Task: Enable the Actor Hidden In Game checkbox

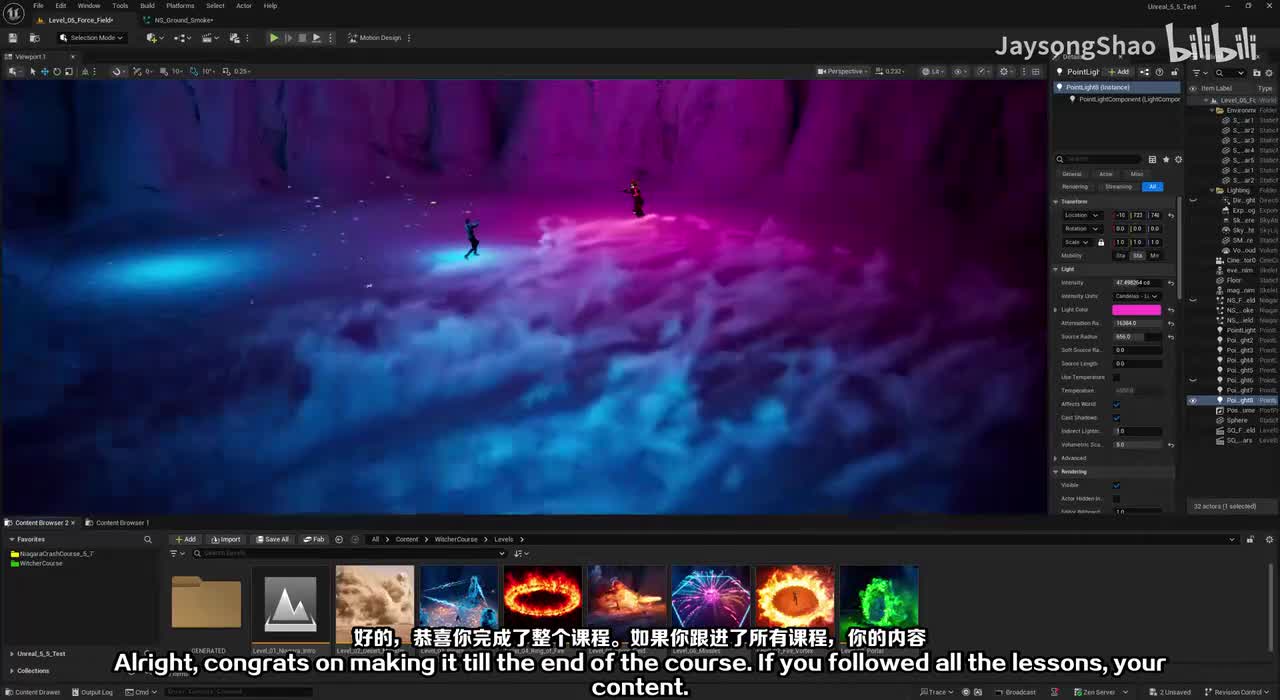Action: pos(1116,498)
